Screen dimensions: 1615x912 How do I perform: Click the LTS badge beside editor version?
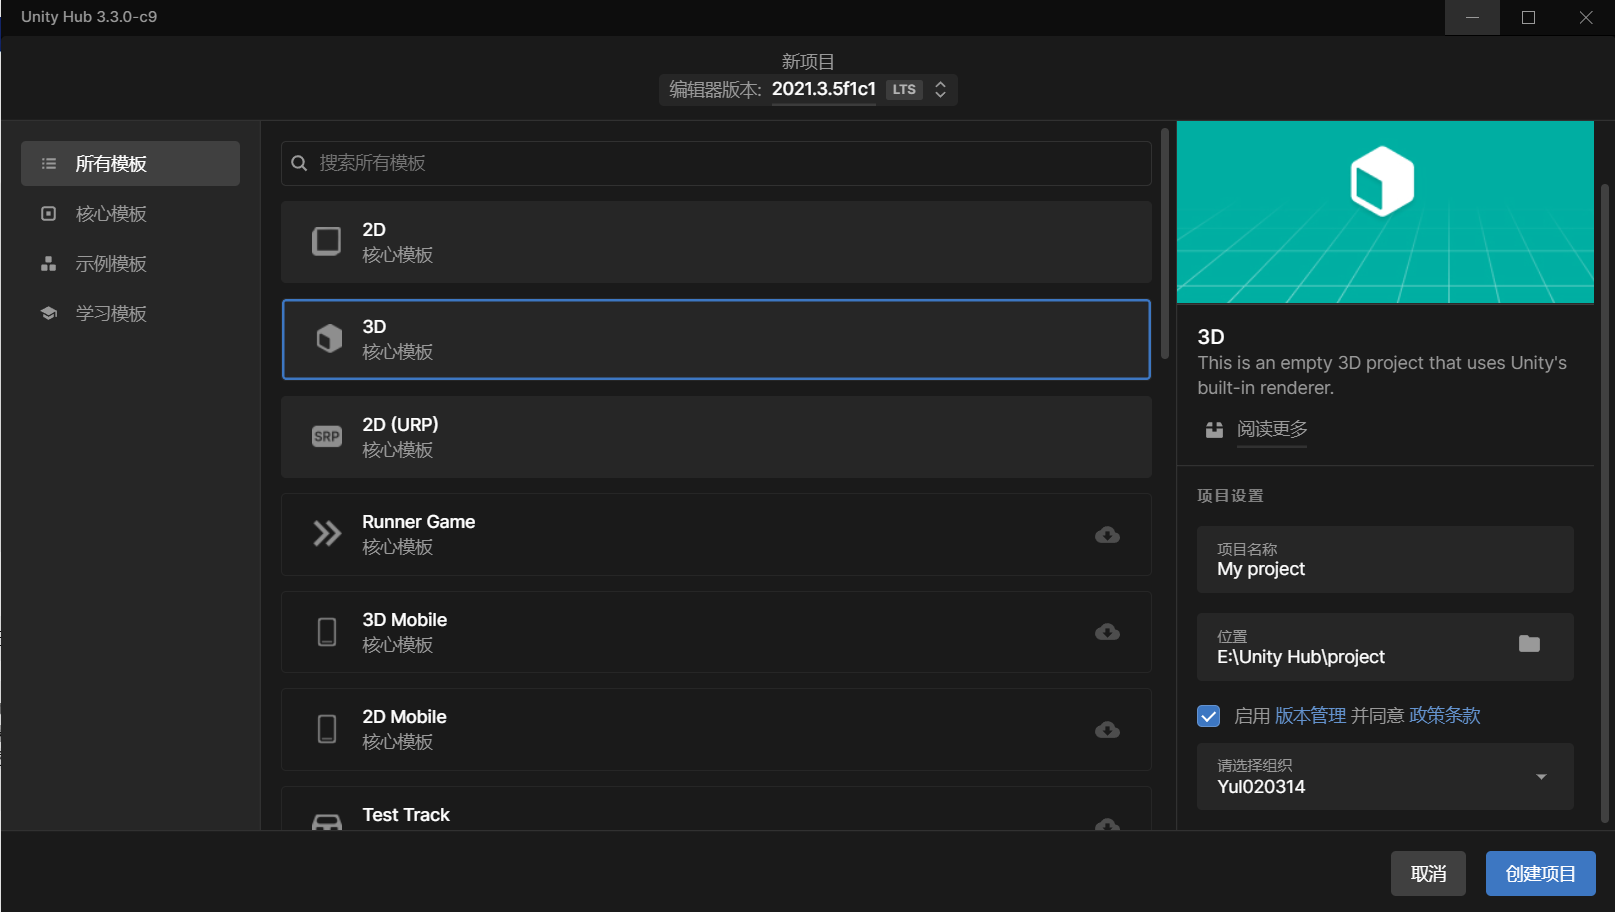[904, 90]
